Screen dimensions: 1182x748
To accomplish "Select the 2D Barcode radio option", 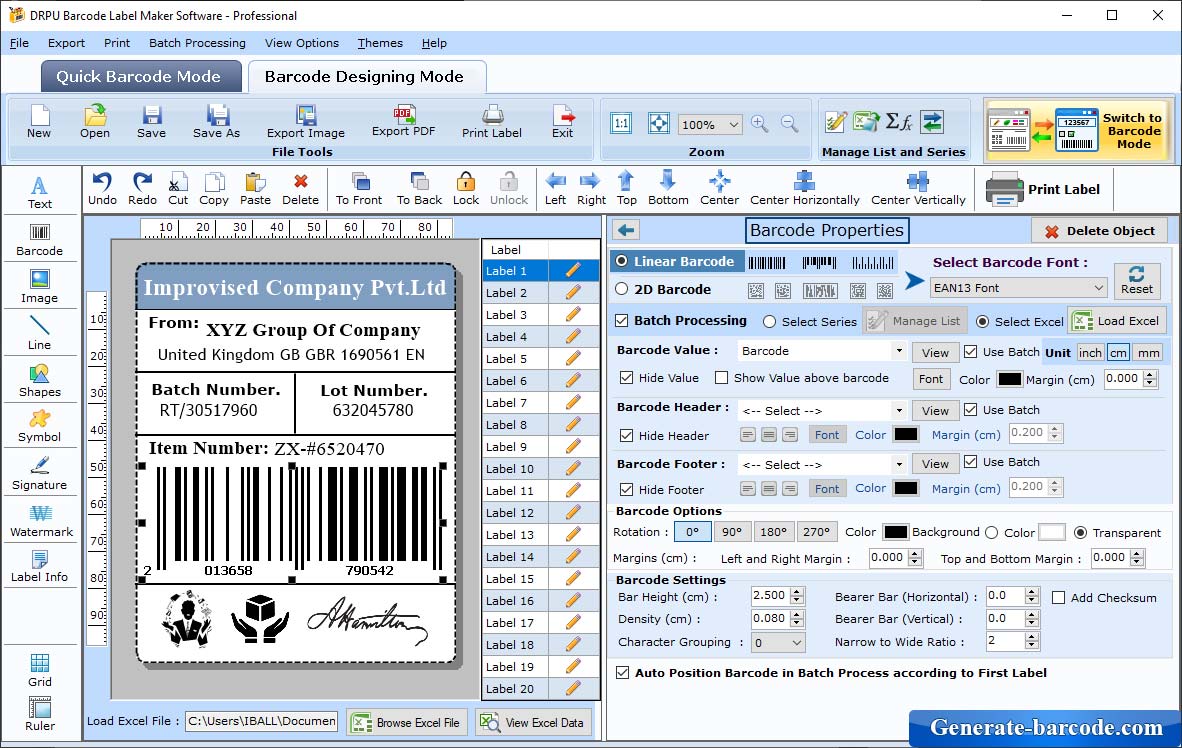I will click(621, 289).
